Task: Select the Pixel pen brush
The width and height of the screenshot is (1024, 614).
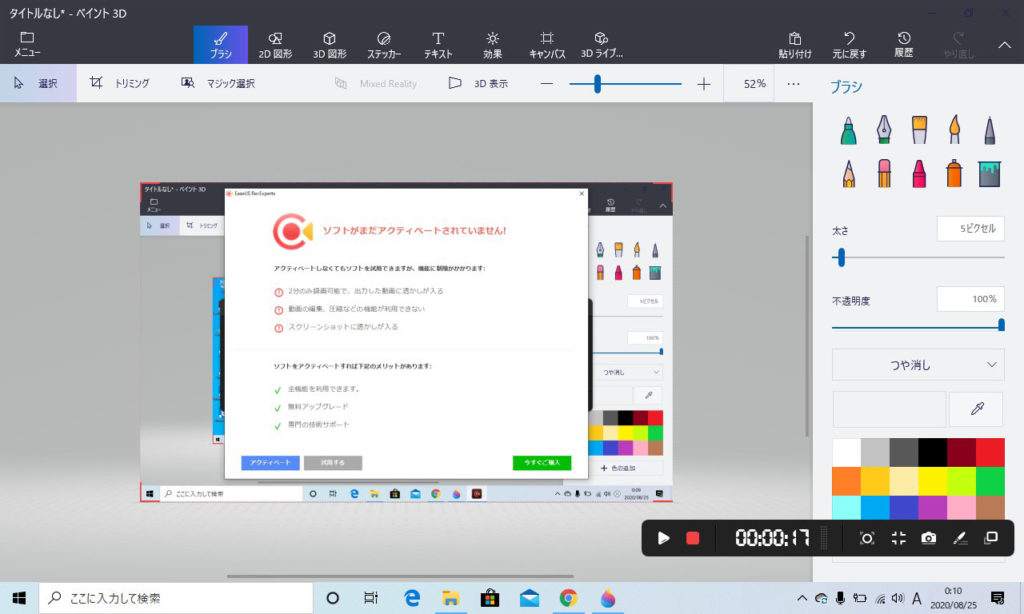Action: pos(989,130)
